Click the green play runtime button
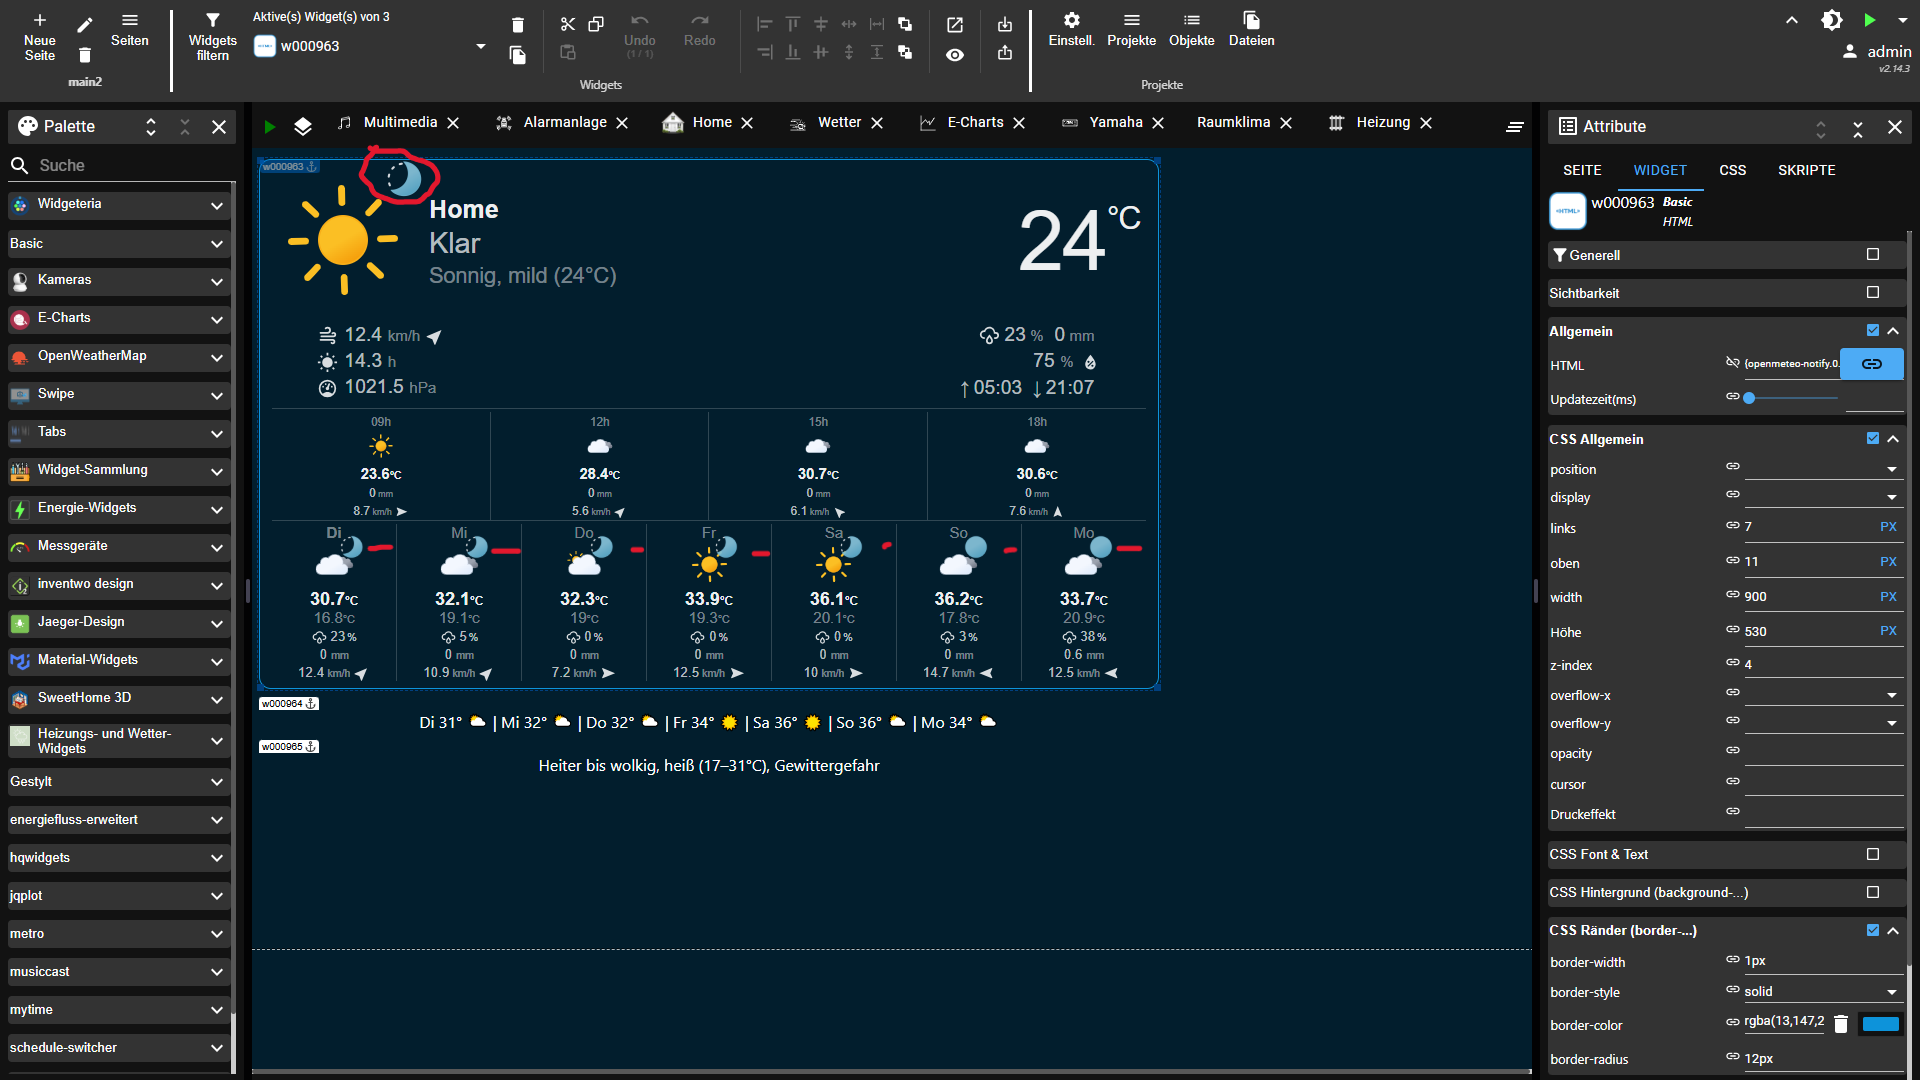The width and height of the screenshot is (1920, 1080). [x=1870, y=20]
